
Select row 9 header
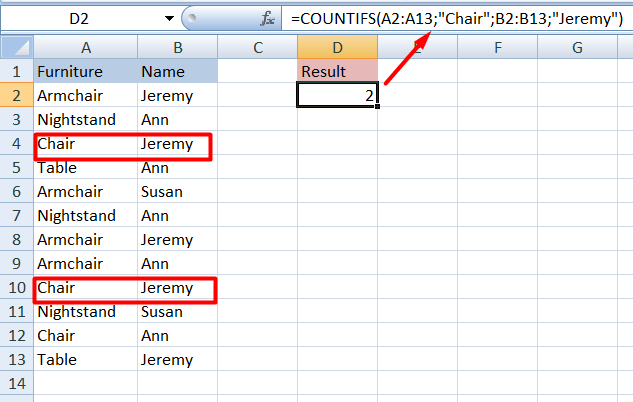pyautogui.click(x=17, y=264)
